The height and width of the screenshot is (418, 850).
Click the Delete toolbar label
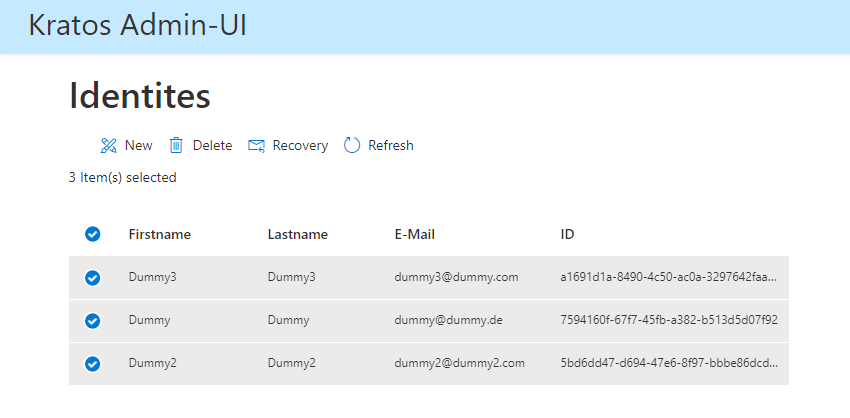212,145
